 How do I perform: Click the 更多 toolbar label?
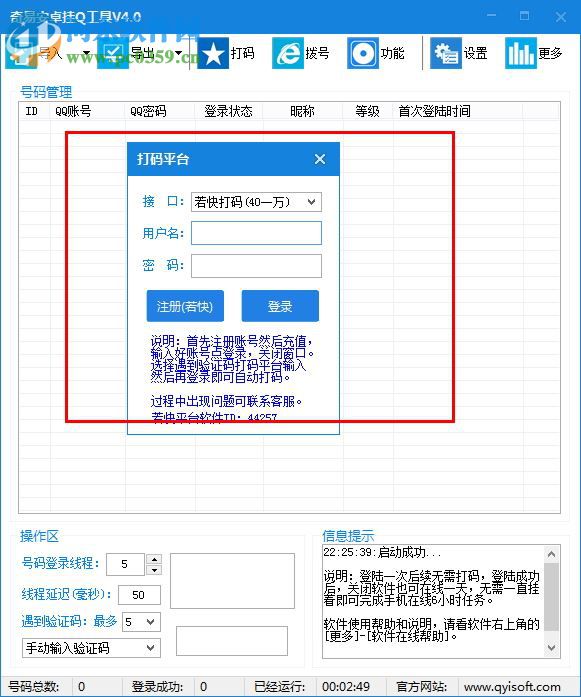pos(550,53)
